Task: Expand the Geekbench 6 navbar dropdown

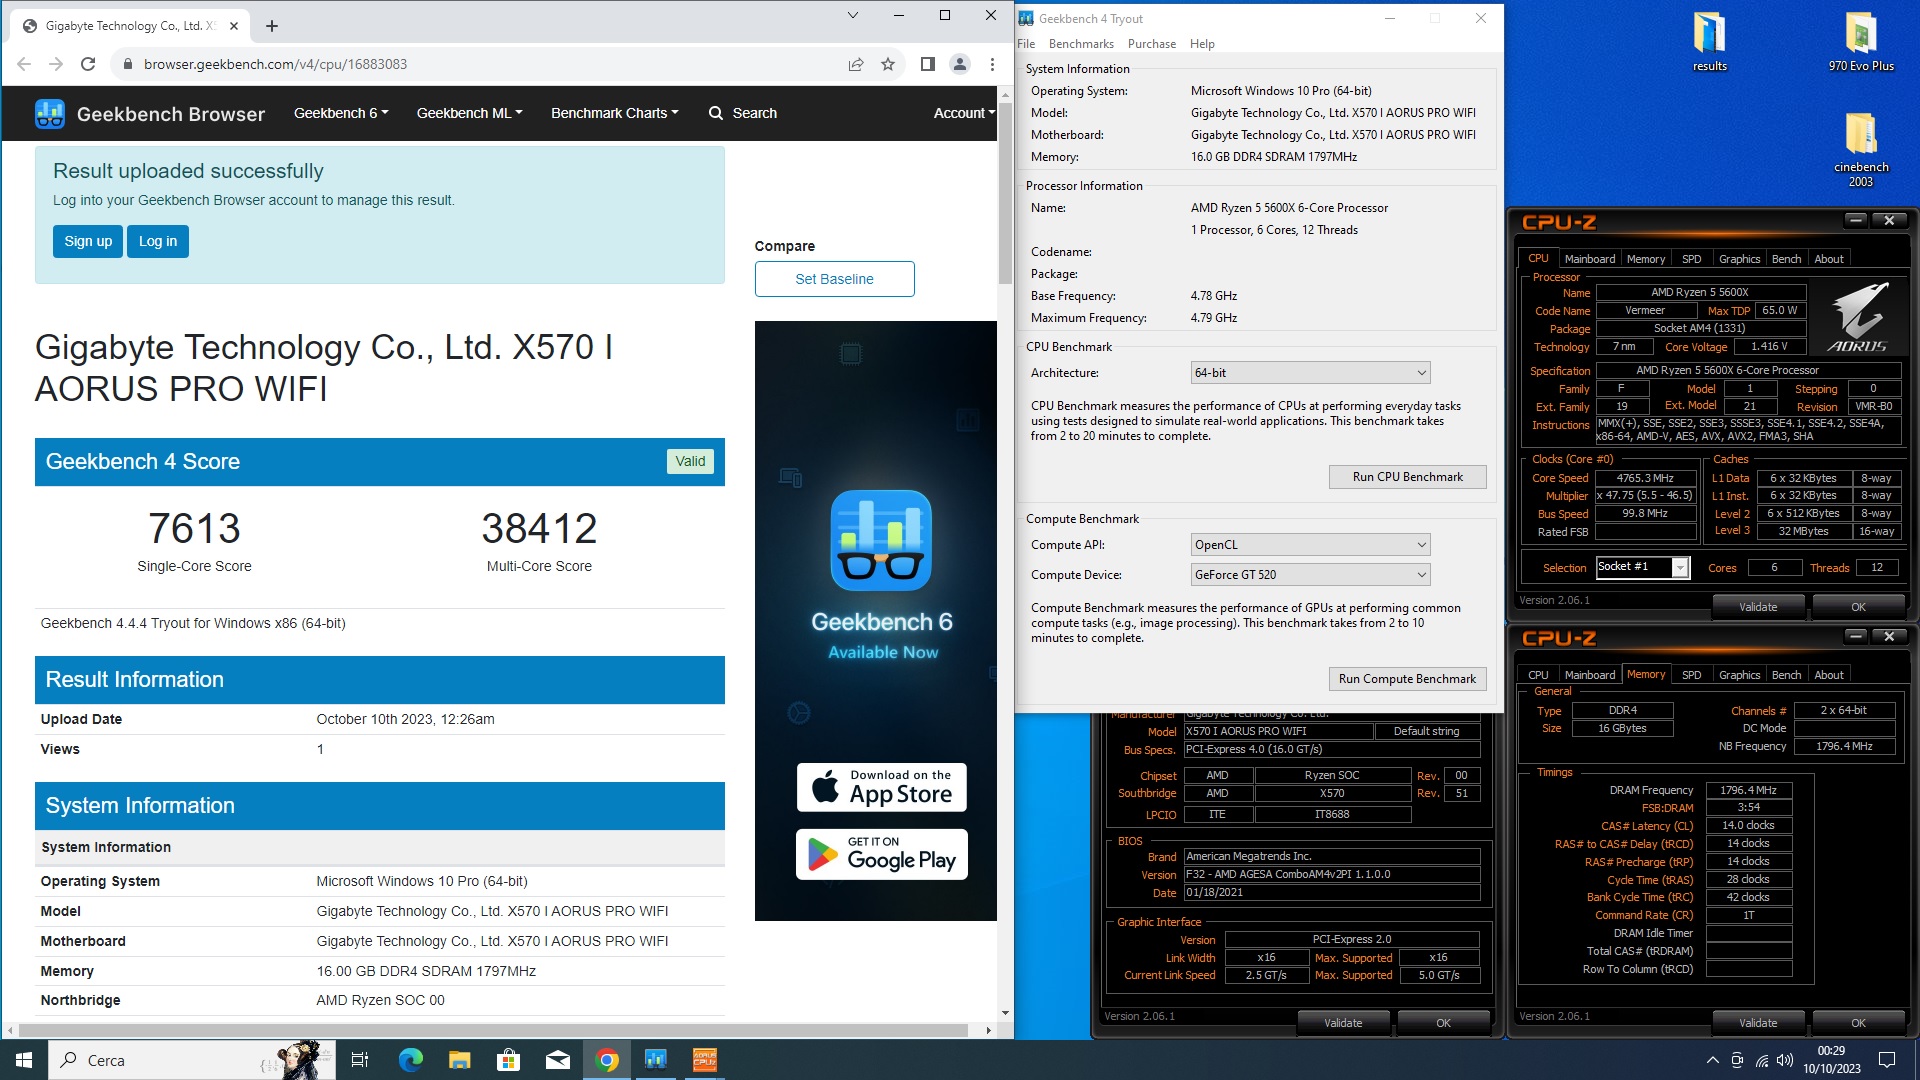Action: click(x=341, y=113)
